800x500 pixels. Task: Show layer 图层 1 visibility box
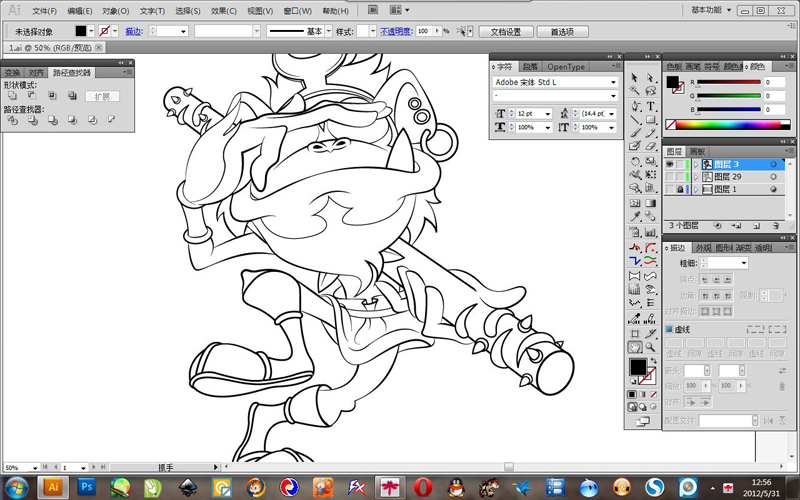669,189
